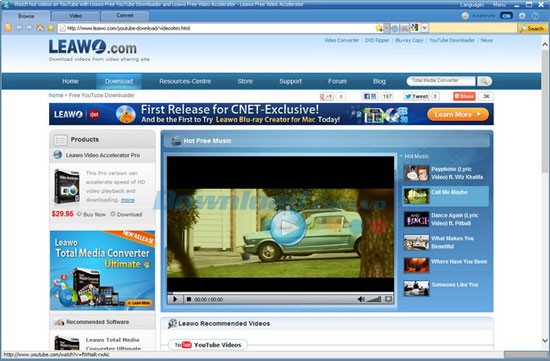Open the help question mark icon
Screen dimensions: 550x361
[535, 16]
